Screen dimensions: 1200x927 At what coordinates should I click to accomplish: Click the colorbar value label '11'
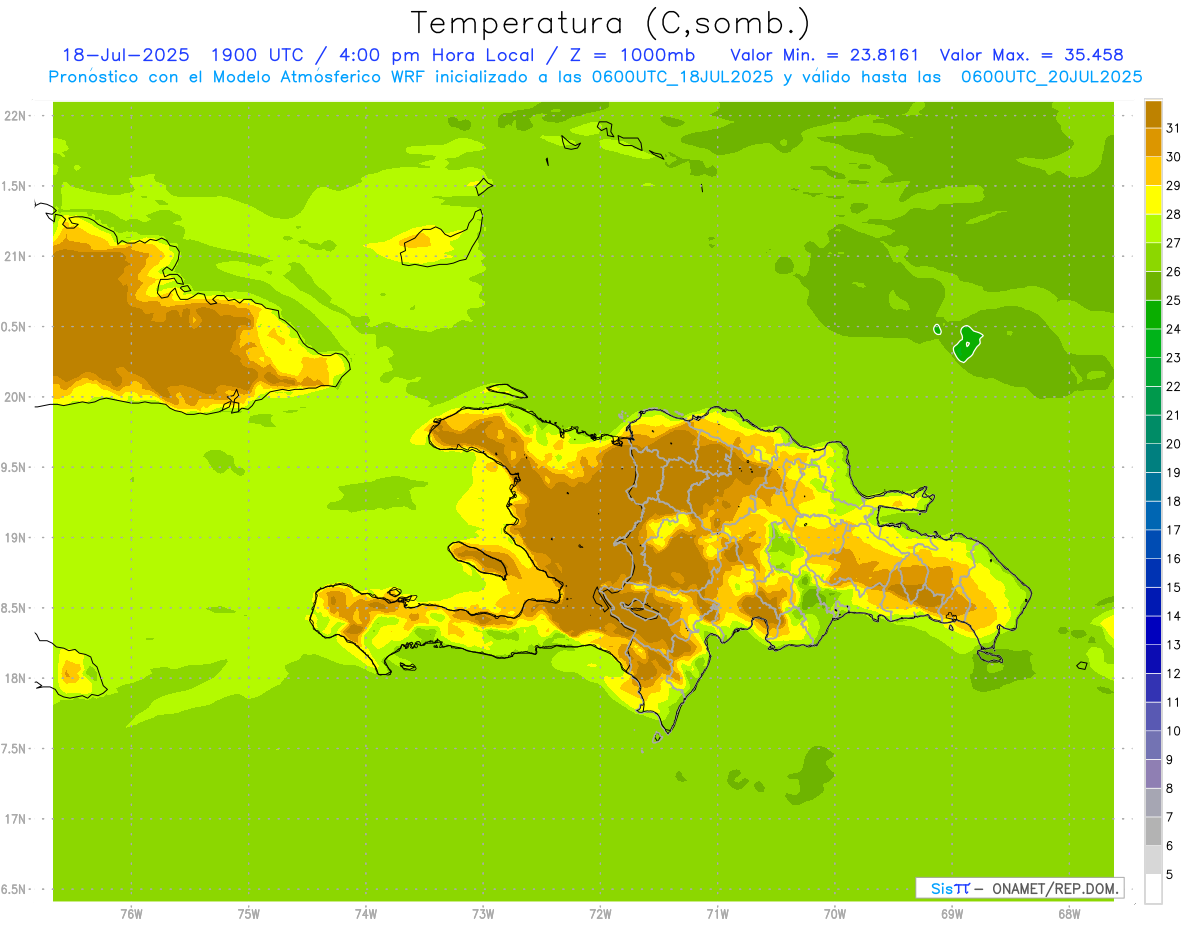click(x=1173, y=703)
